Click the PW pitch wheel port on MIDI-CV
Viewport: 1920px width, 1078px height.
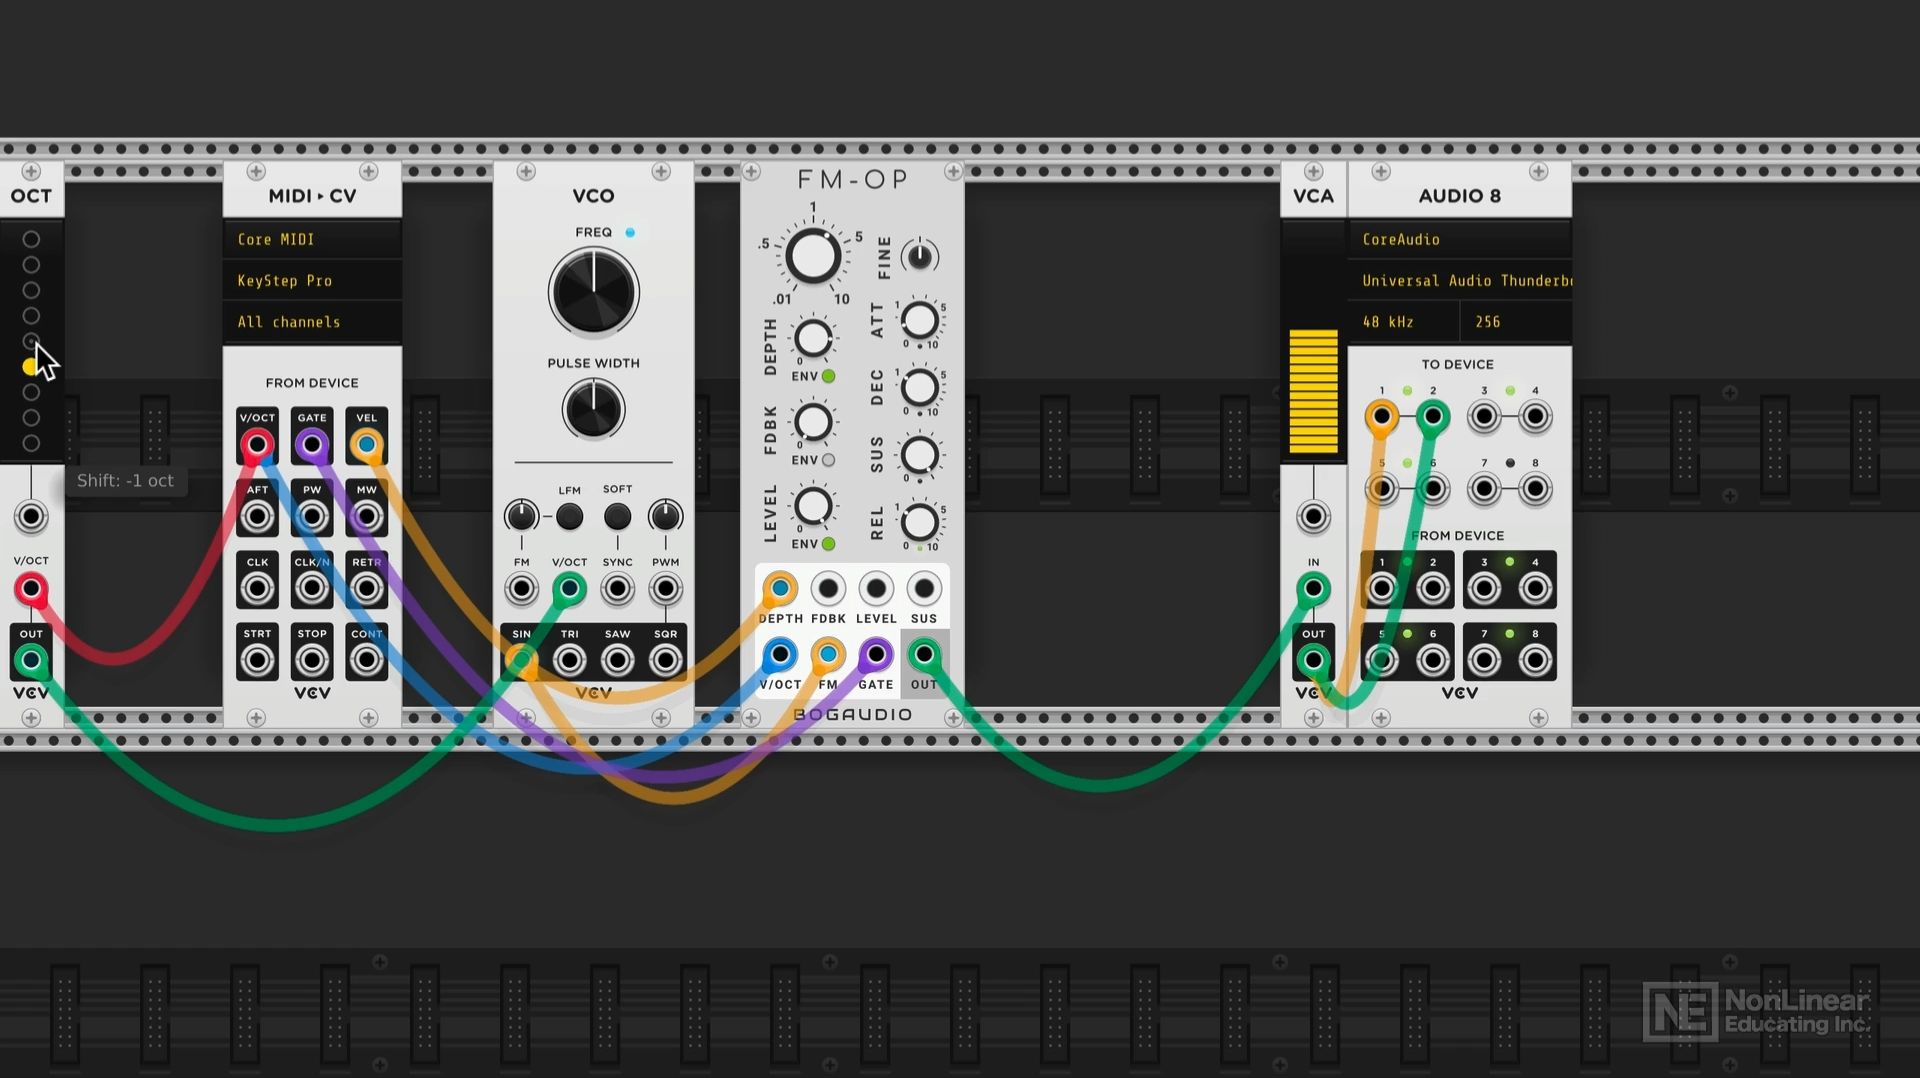[x=312, y=516]
